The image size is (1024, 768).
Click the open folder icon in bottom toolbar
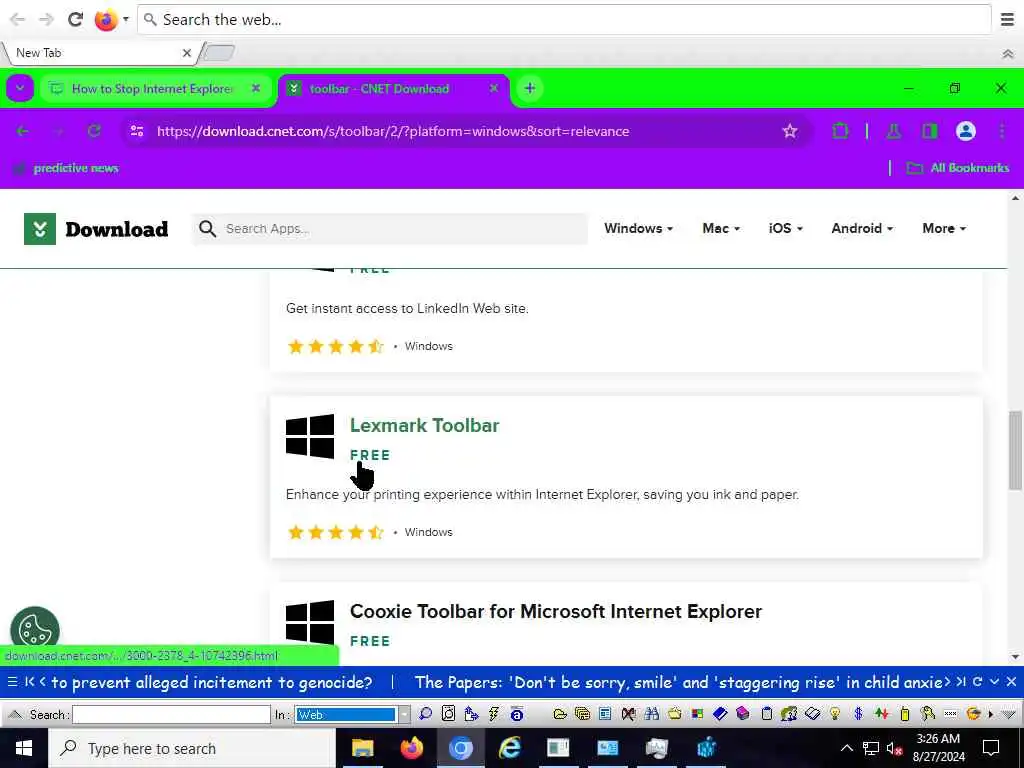560,714
